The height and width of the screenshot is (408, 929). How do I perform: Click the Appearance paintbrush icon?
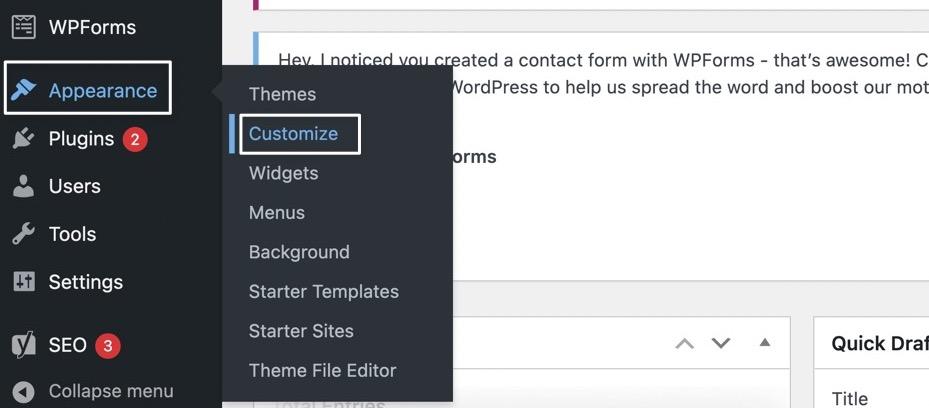tap(24, 90)
